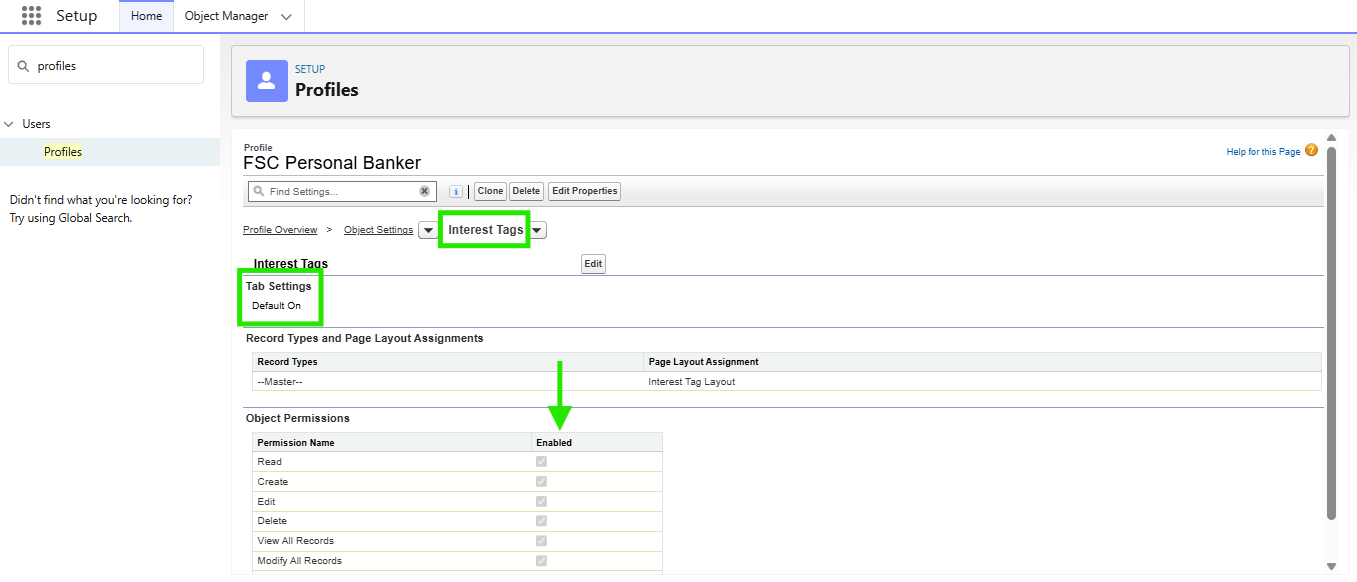This screenshot has width=1357, height=582.
Task: Click the magnifier icon in Quick Find
Action: tap(24, 66)
